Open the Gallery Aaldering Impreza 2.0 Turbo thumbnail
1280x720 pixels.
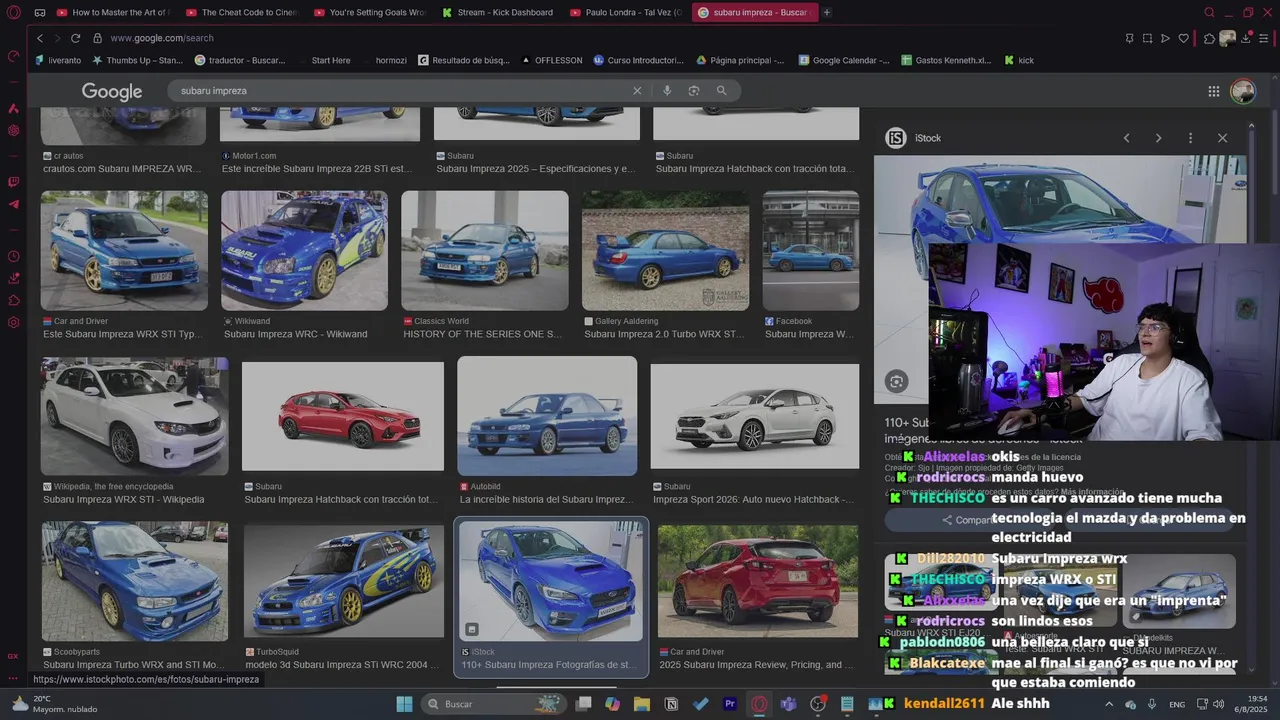[x=665, y=250]
